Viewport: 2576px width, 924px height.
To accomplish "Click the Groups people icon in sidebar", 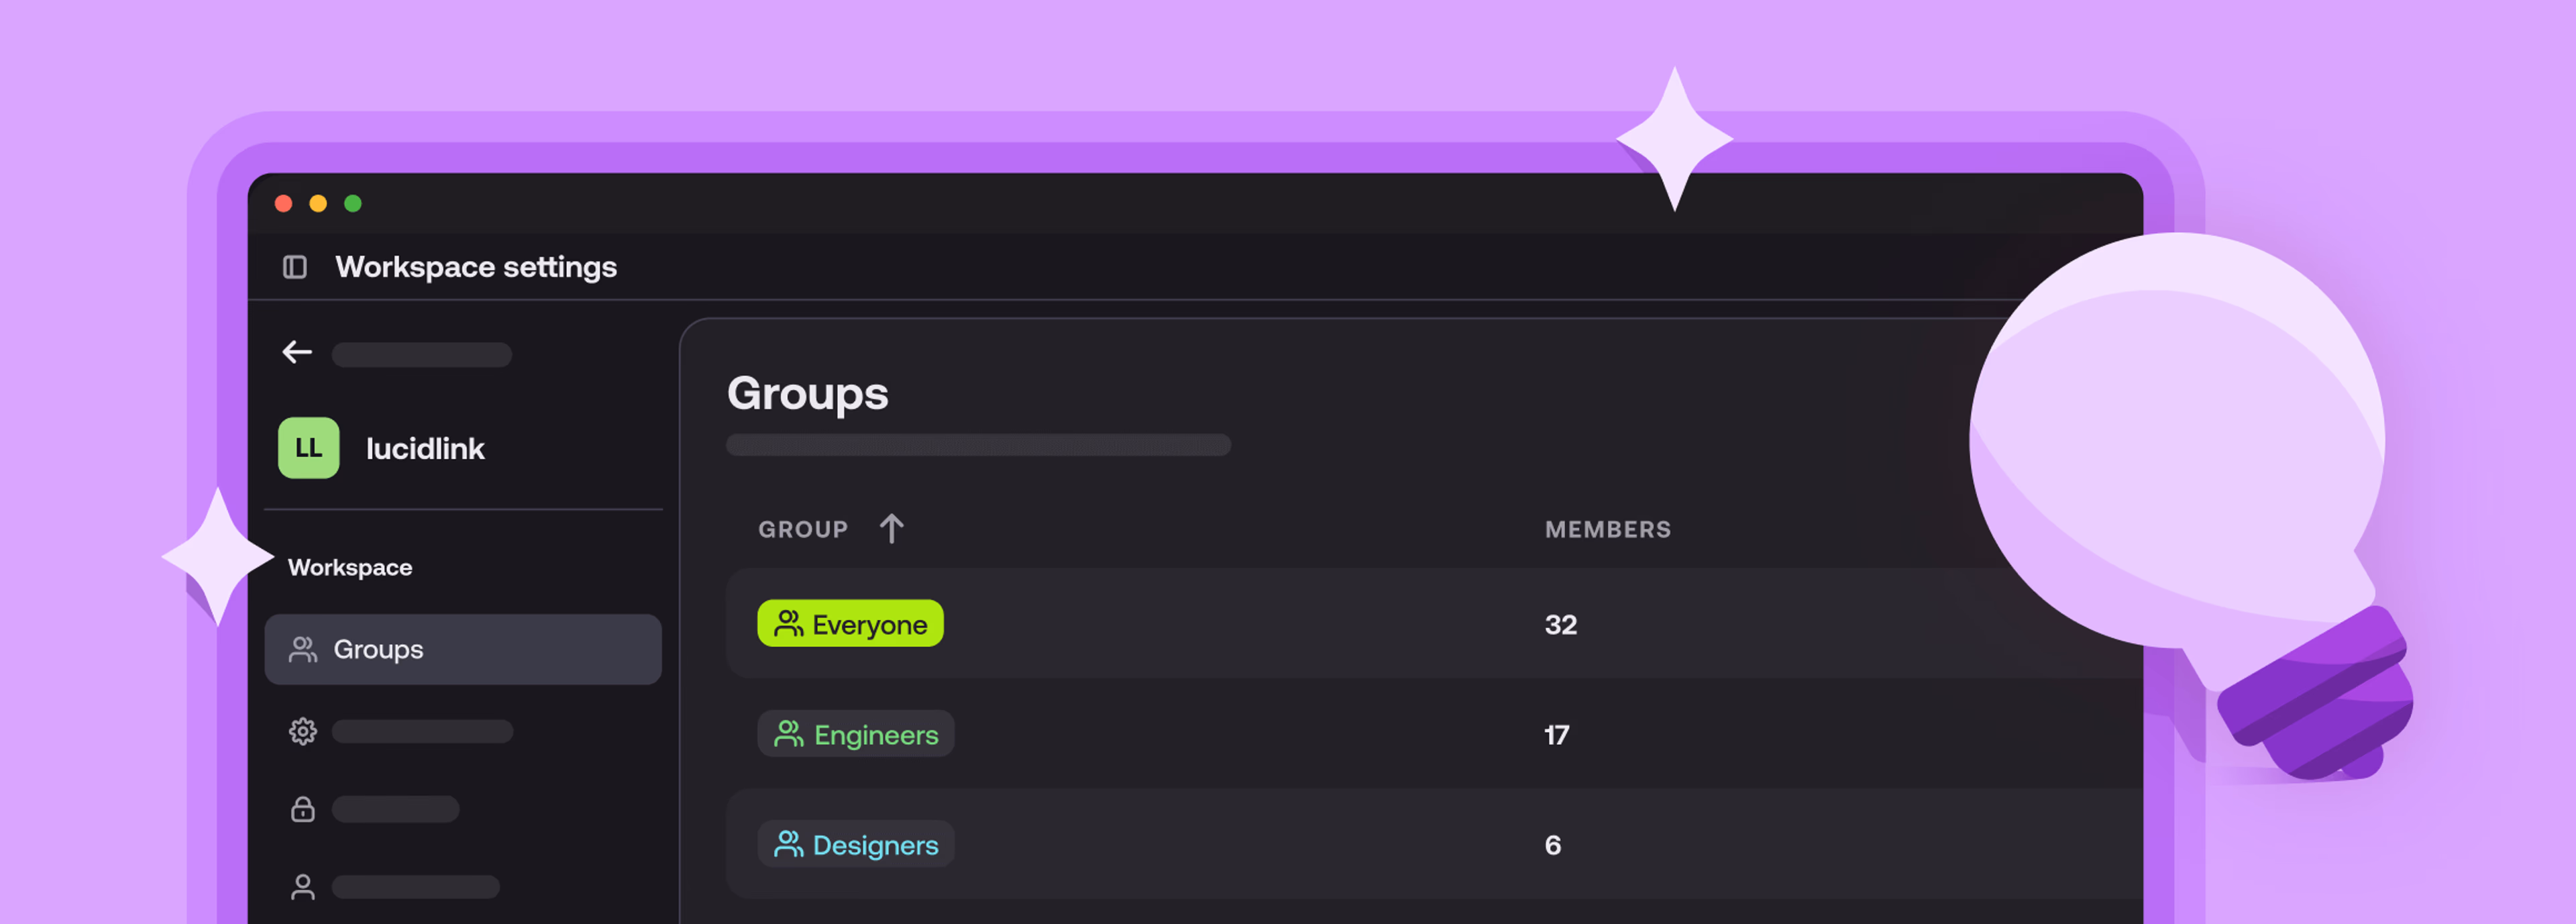I will coord(303,650).
